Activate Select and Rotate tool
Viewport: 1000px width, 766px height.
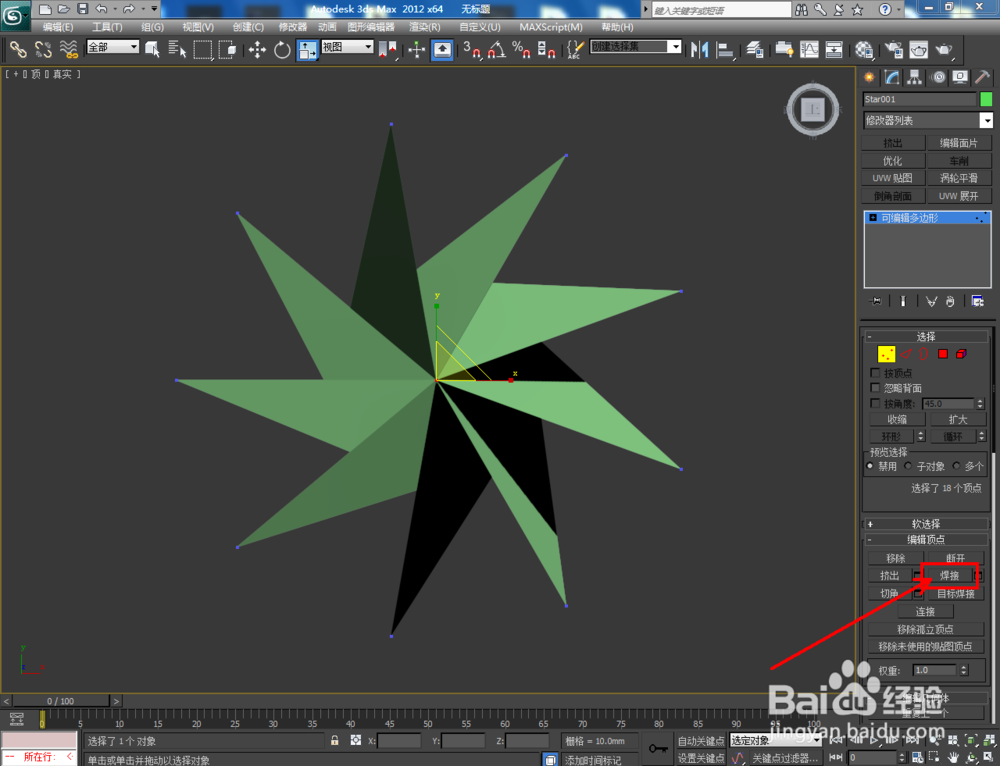pyautogui.click(x=282, y=49)
